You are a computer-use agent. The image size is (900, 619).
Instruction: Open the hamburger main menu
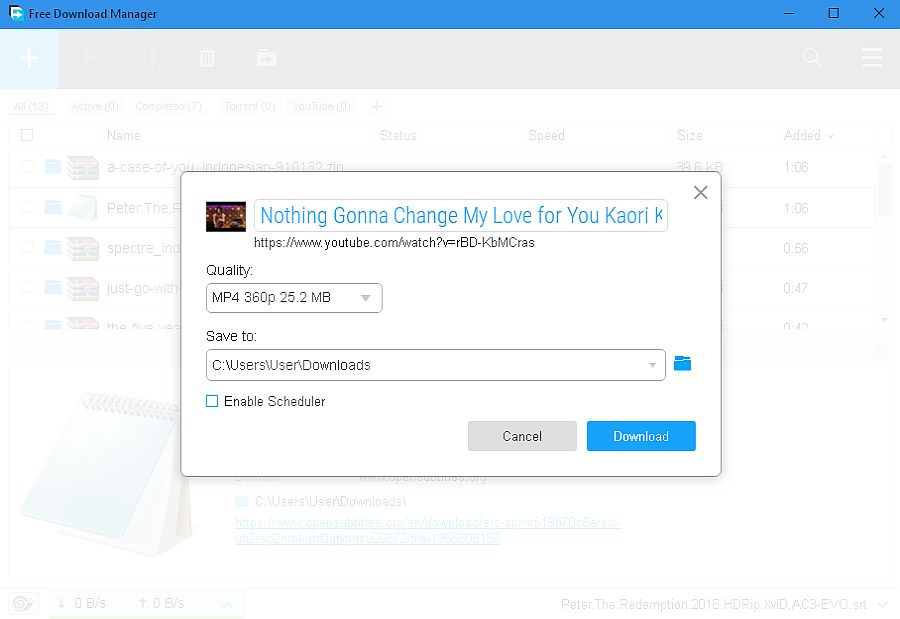[x=871, y=58]
